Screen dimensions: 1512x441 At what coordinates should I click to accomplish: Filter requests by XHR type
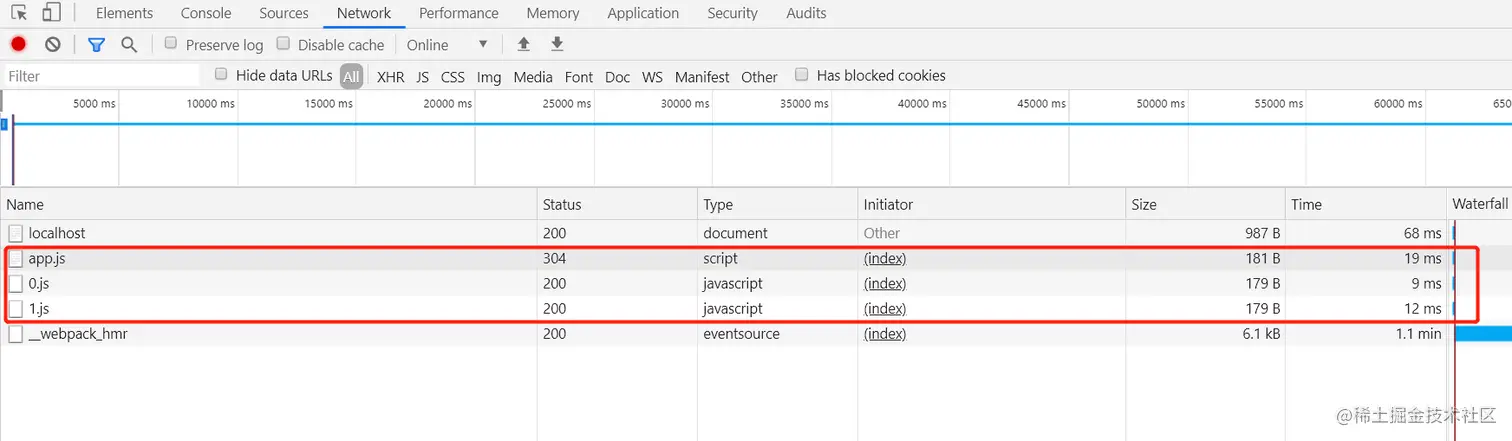(390, 77)
